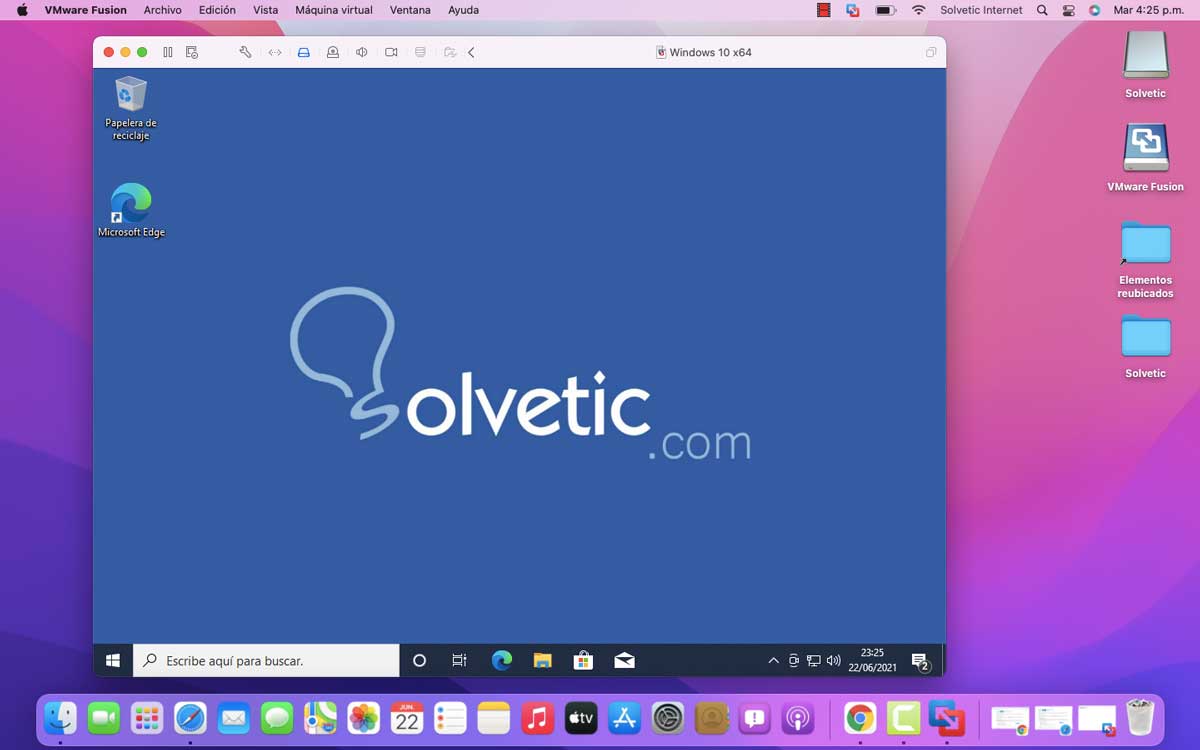Select the Microsoft Edge desktop shortcut

pyautogui.click(x=131, y=211)
